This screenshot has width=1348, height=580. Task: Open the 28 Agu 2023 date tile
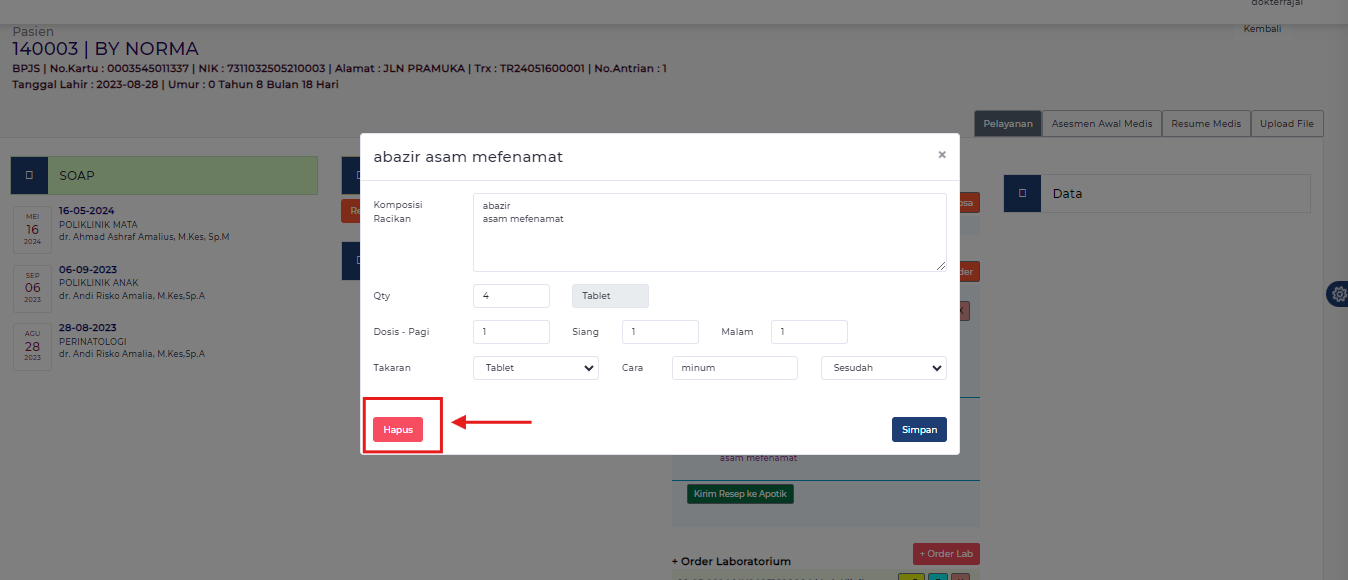pos(32,345)
